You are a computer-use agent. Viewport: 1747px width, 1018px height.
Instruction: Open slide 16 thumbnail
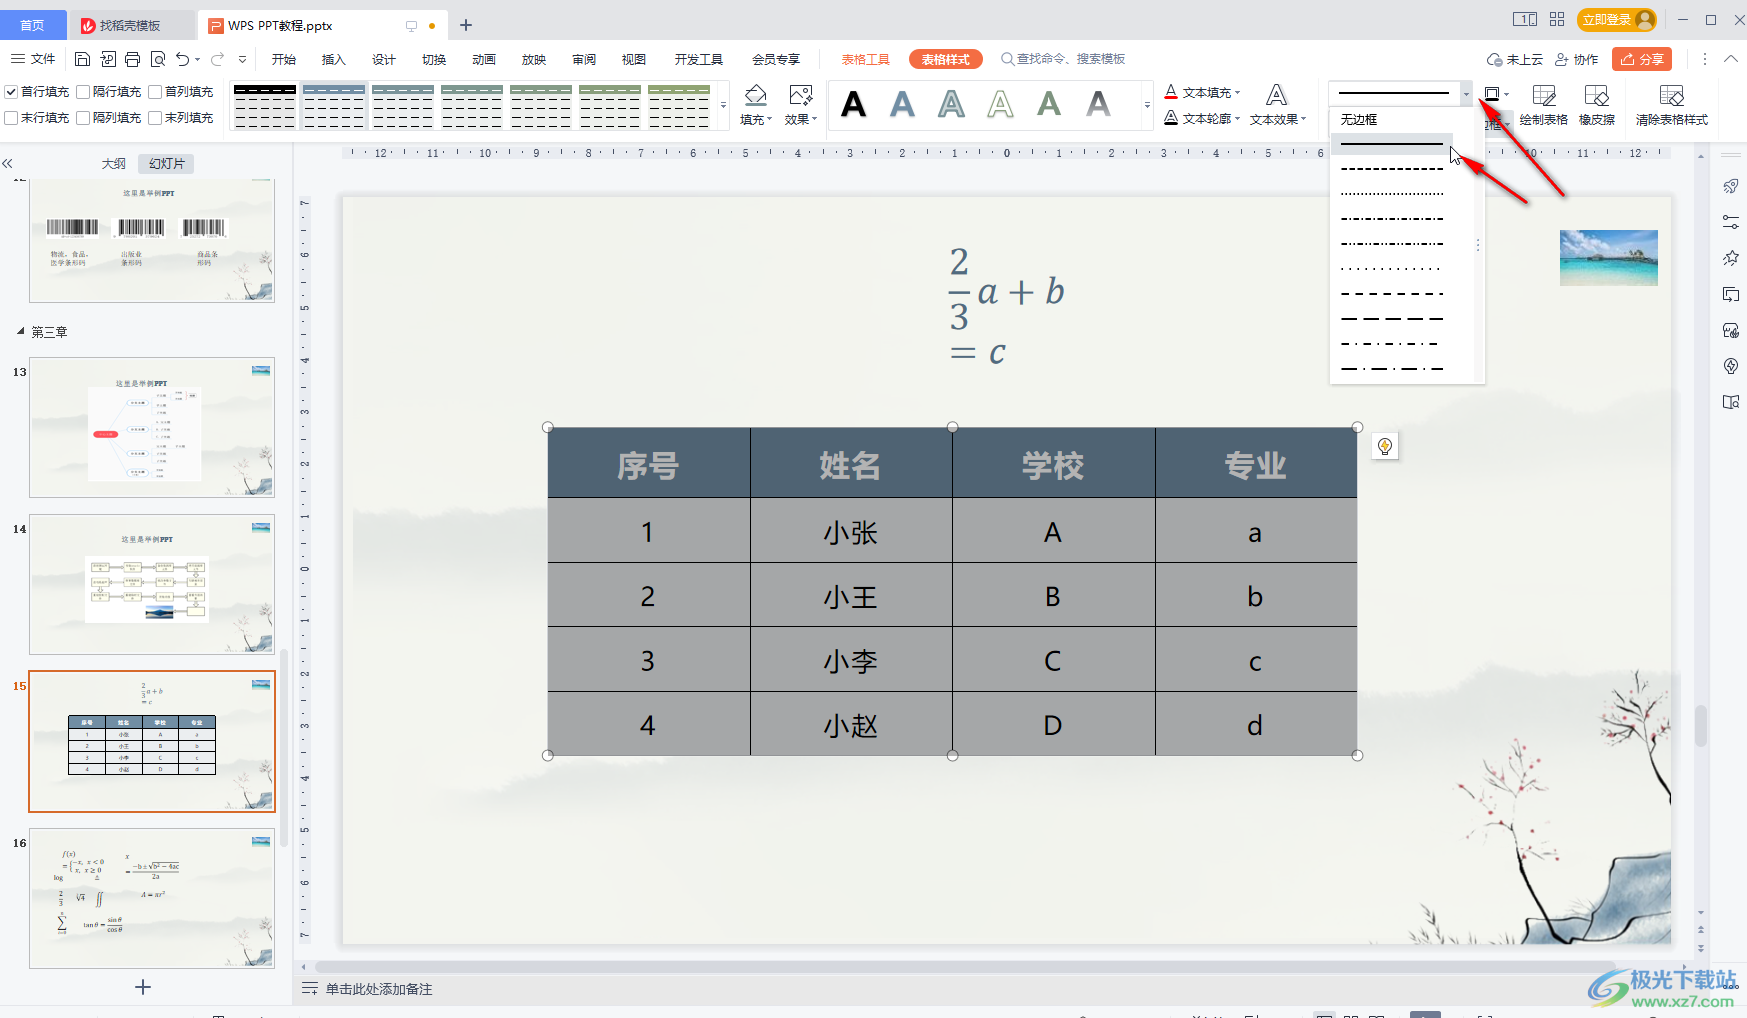(x=152, y=898)
